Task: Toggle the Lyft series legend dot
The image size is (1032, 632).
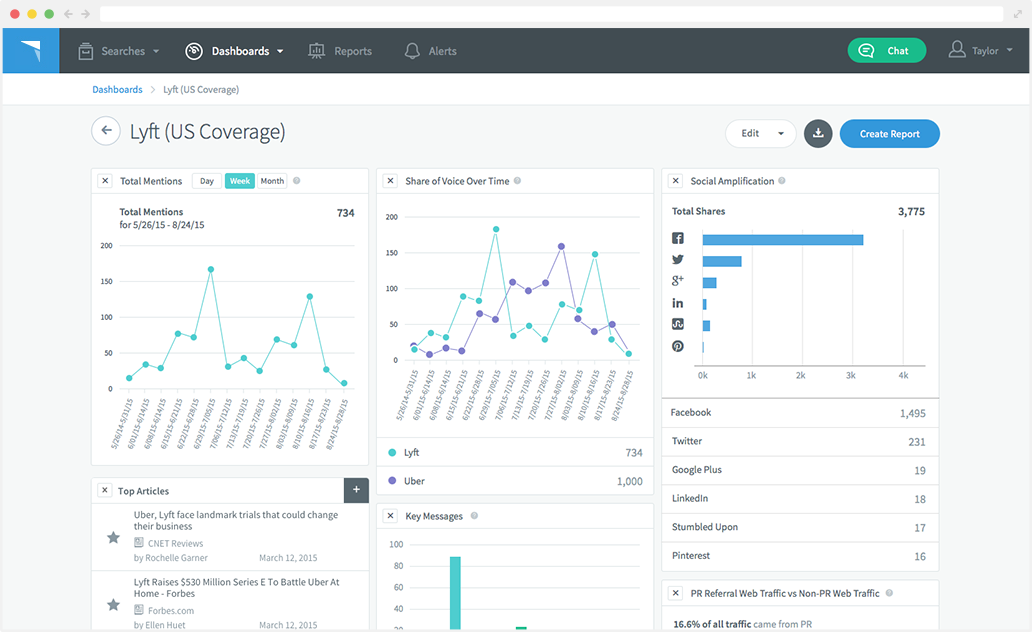Action: point(392,452)
